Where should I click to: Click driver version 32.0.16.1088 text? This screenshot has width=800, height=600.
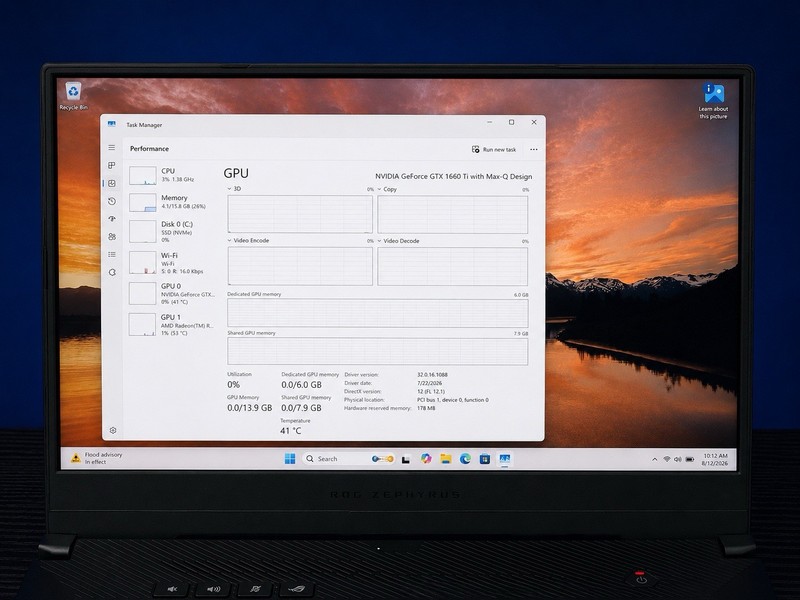point(432,374)
